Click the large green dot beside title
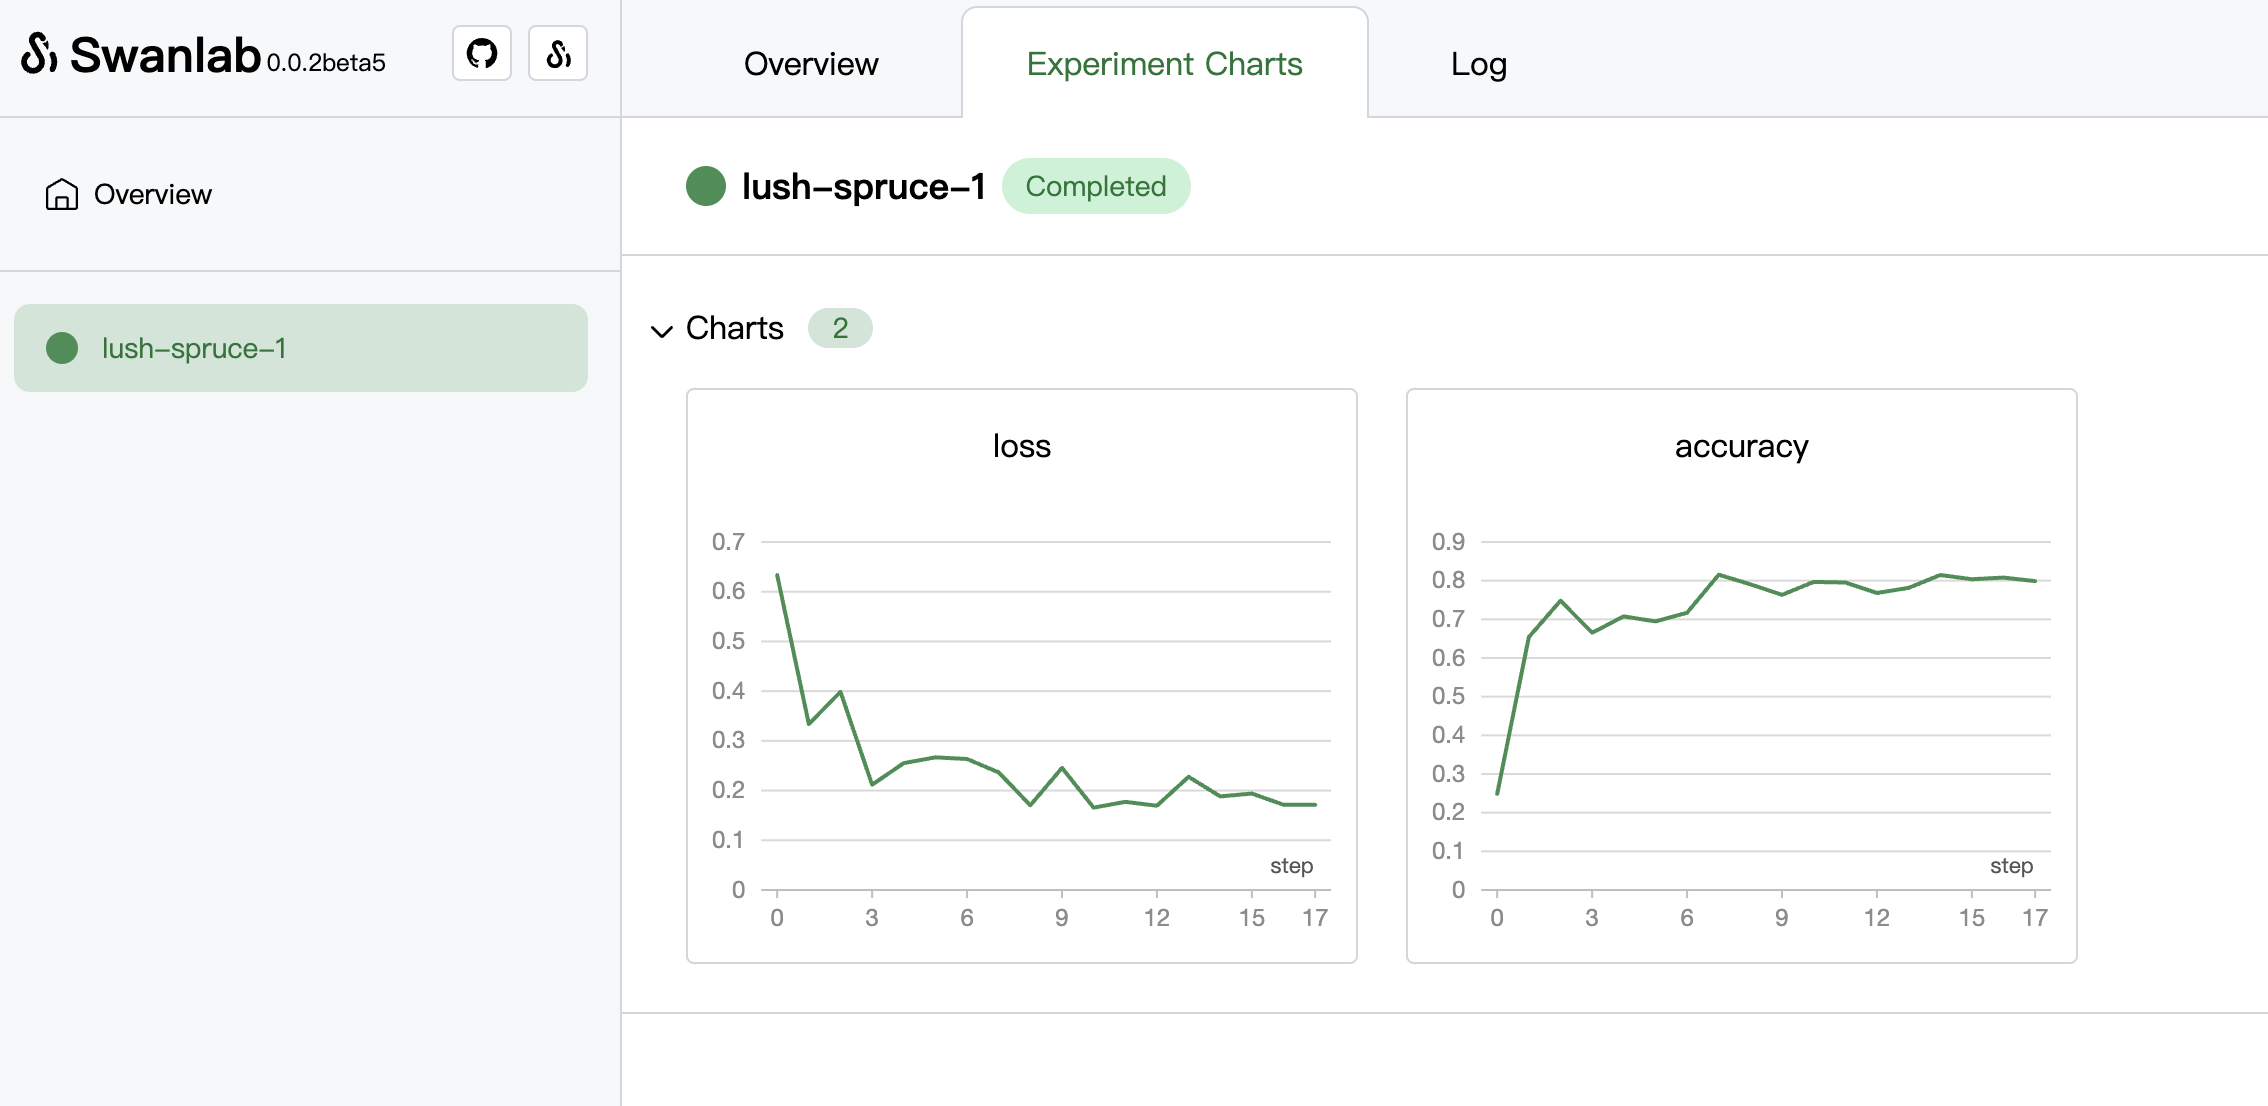This screenshot has height=1106, width=2268. tap(706, 186)
